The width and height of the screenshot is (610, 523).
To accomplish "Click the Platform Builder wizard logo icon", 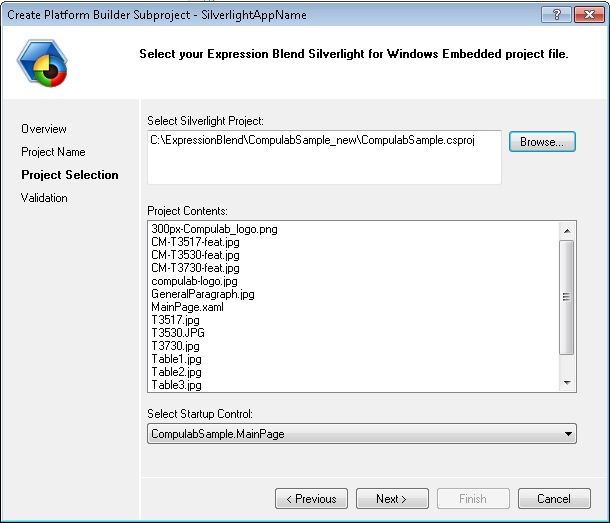I will (x=42, y=63).
